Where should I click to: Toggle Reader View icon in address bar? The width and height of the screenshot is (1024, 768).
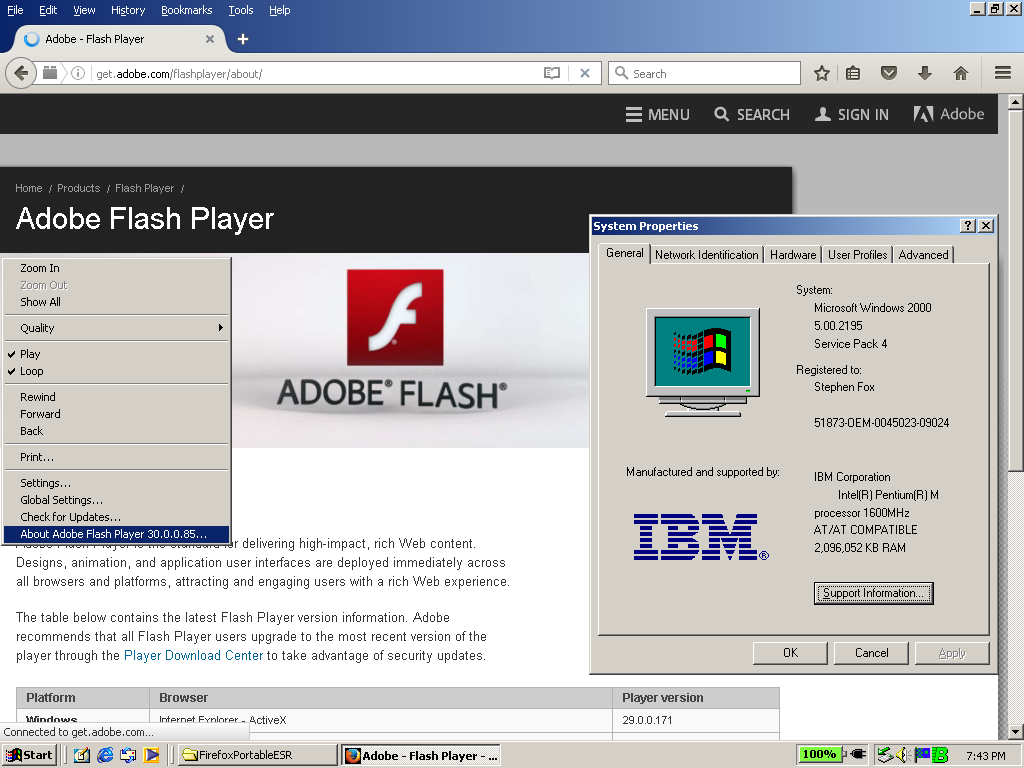coord(551,73)
